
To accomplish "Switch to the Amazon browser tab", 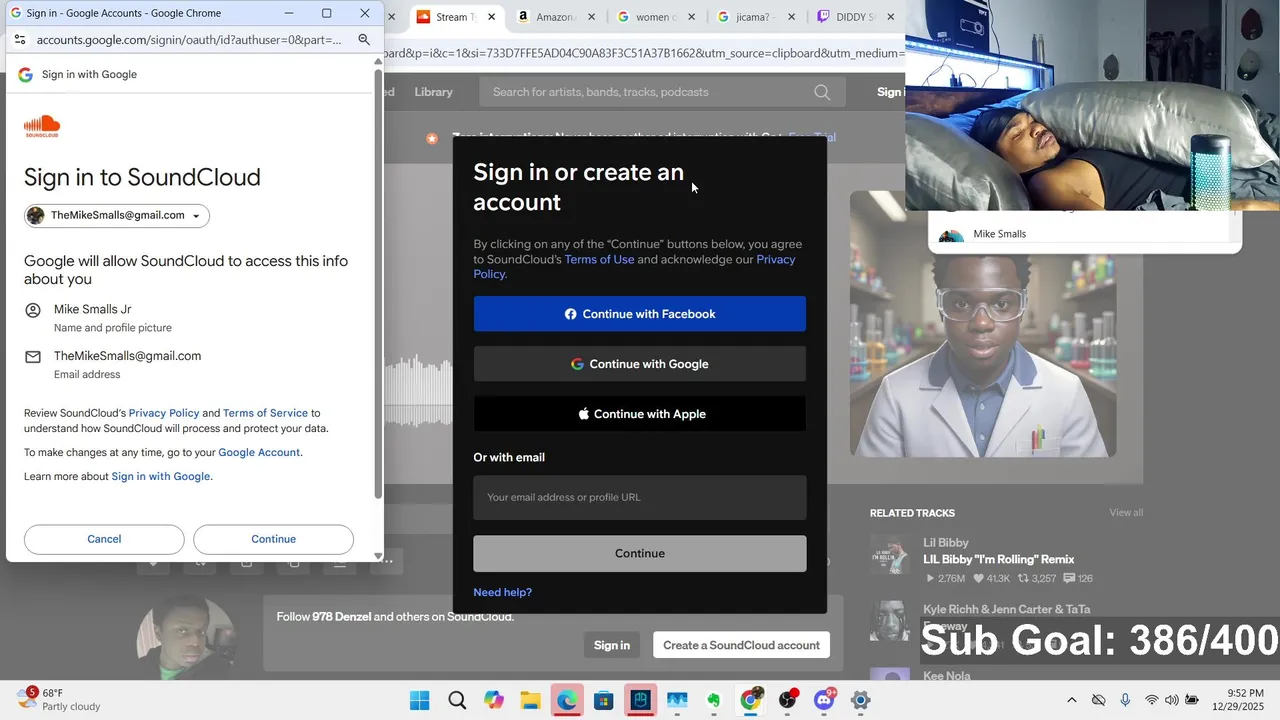I will pyautogui.click(x=555, y=17).
